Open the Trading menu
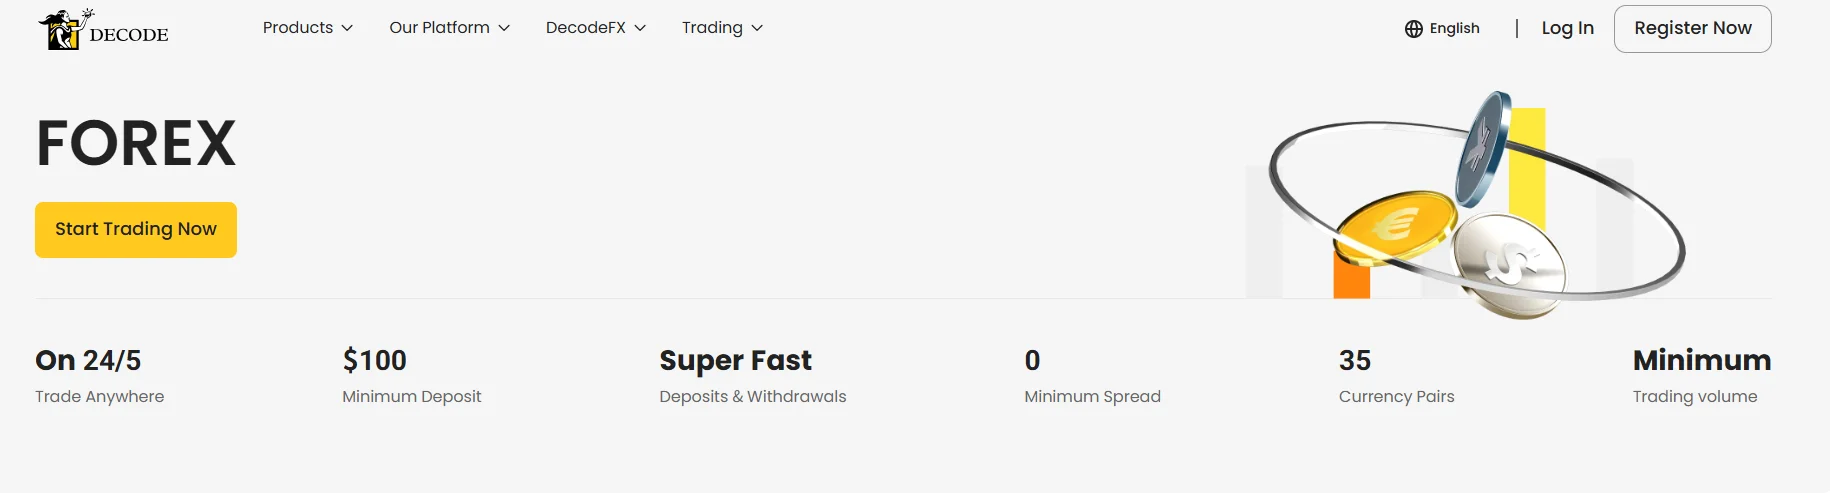This screenshot has width=1830, height=493. (712, 28)
